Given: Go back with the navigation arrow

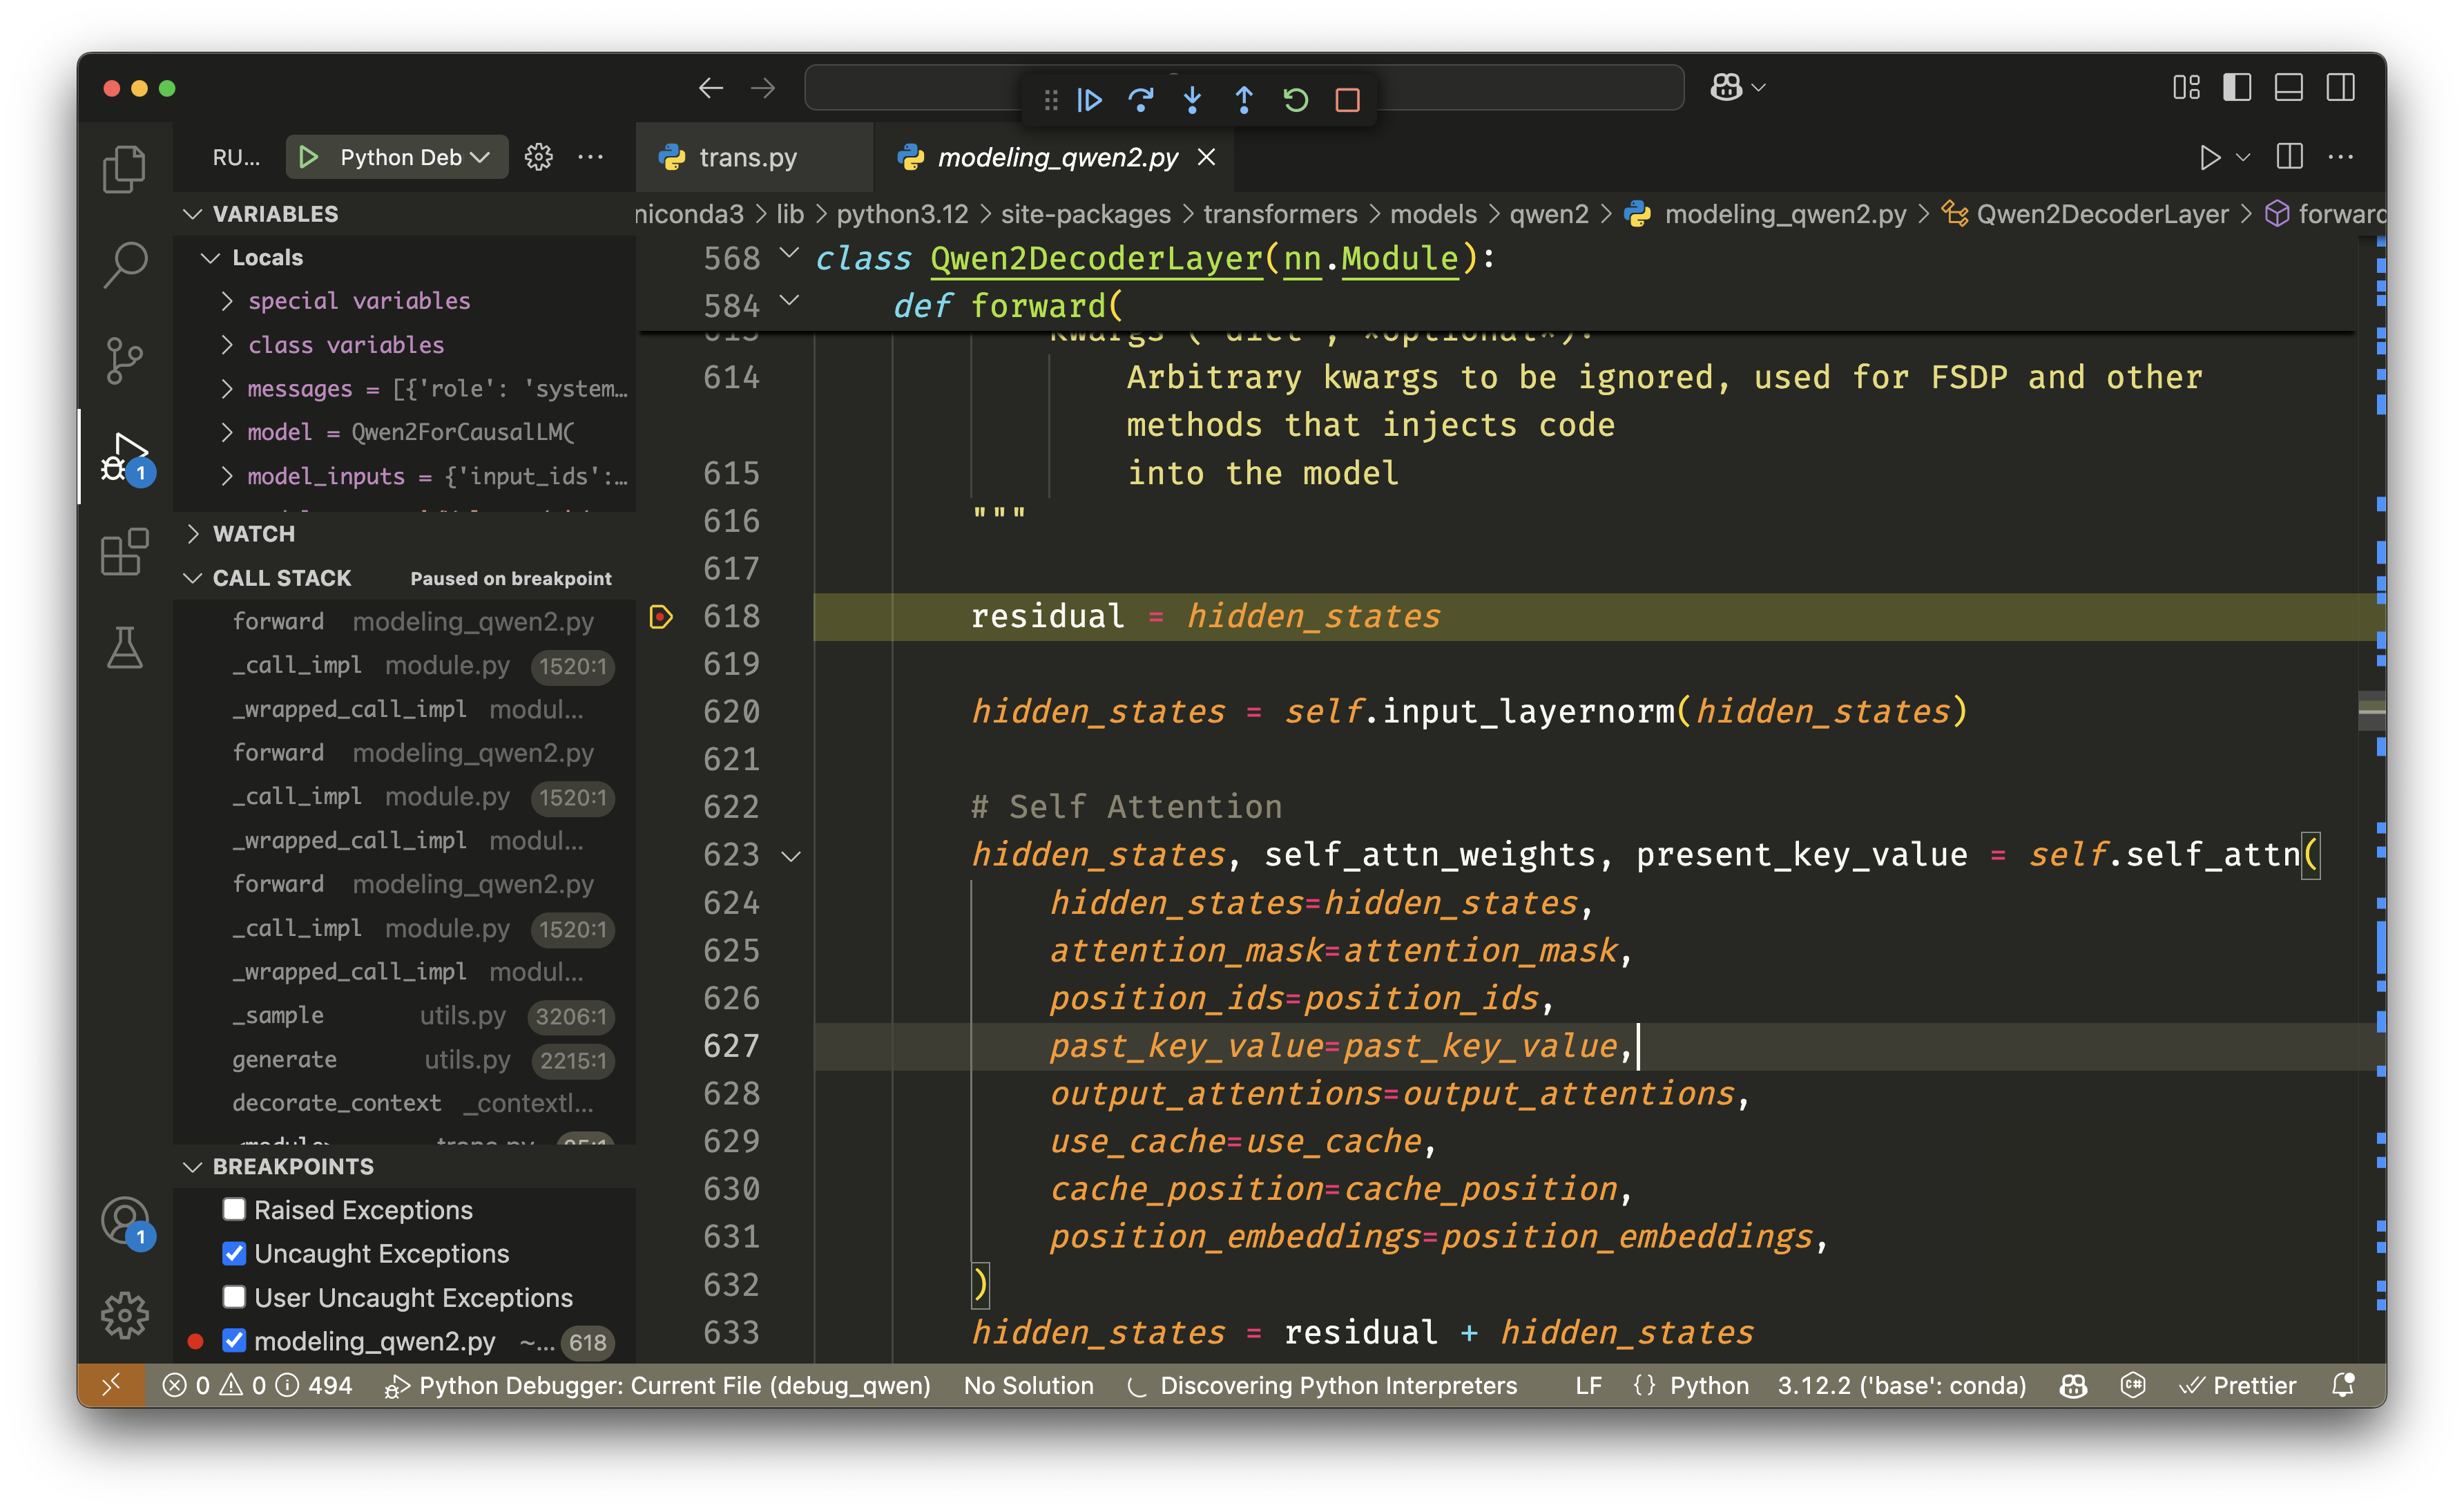Looking at the screenshot, I should (x=711, y=88).
